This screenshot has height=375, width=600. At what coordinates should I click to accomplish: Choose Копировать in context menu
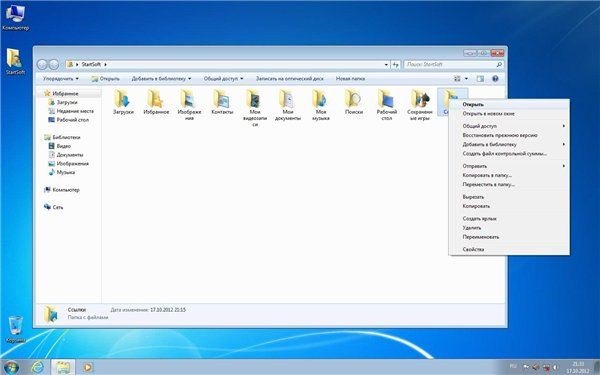pyautogui.click(x=509, y=206)
